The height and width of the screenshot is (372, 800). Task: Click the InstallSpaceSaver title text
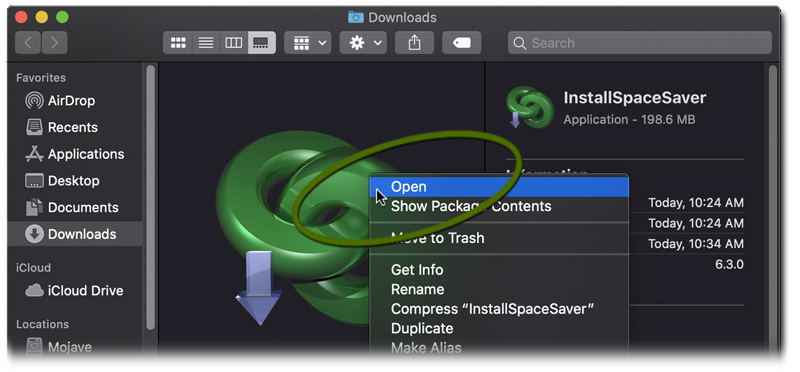tap(635, 97)
